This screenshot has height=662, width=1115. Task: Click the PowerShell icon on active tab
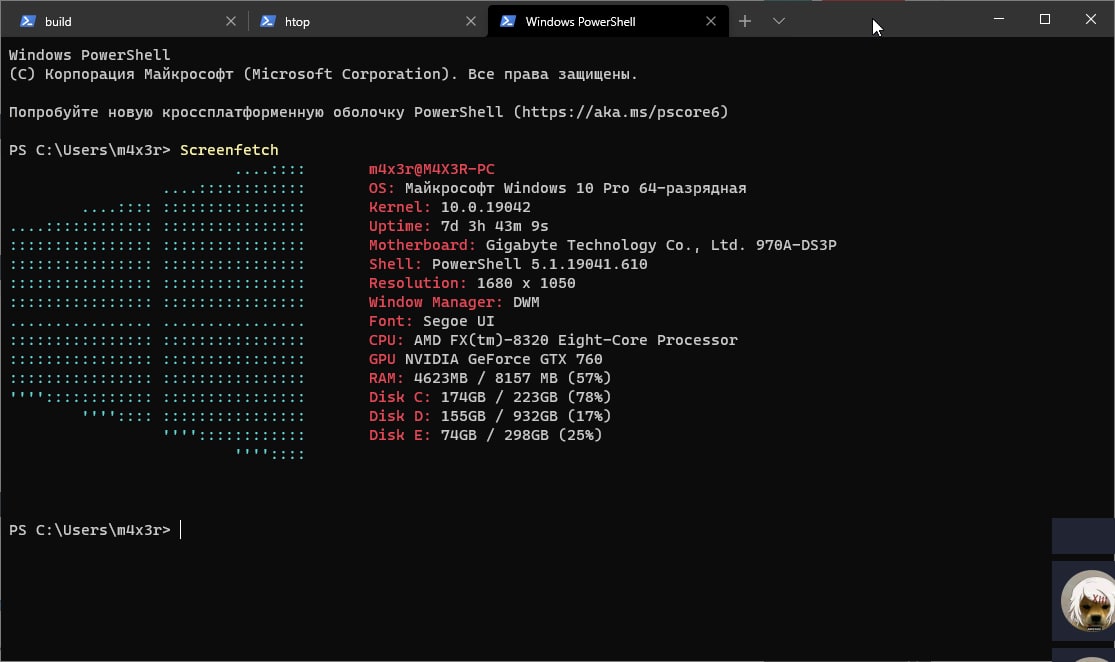pyautogui.click(x=508, y=21)
